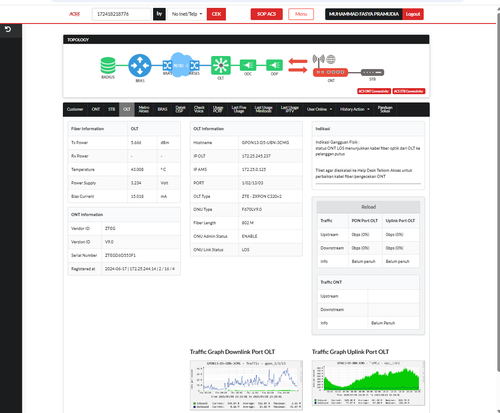Screen dimensions: 500x413
Task: Click the ONU Link Status value LOS
Action: (246, 250)
